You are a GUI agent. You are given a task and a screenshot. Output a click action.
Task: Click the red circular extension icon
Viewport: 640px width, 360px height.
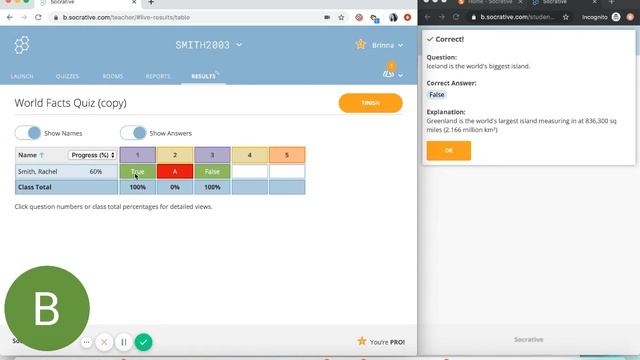click(407, 18)
